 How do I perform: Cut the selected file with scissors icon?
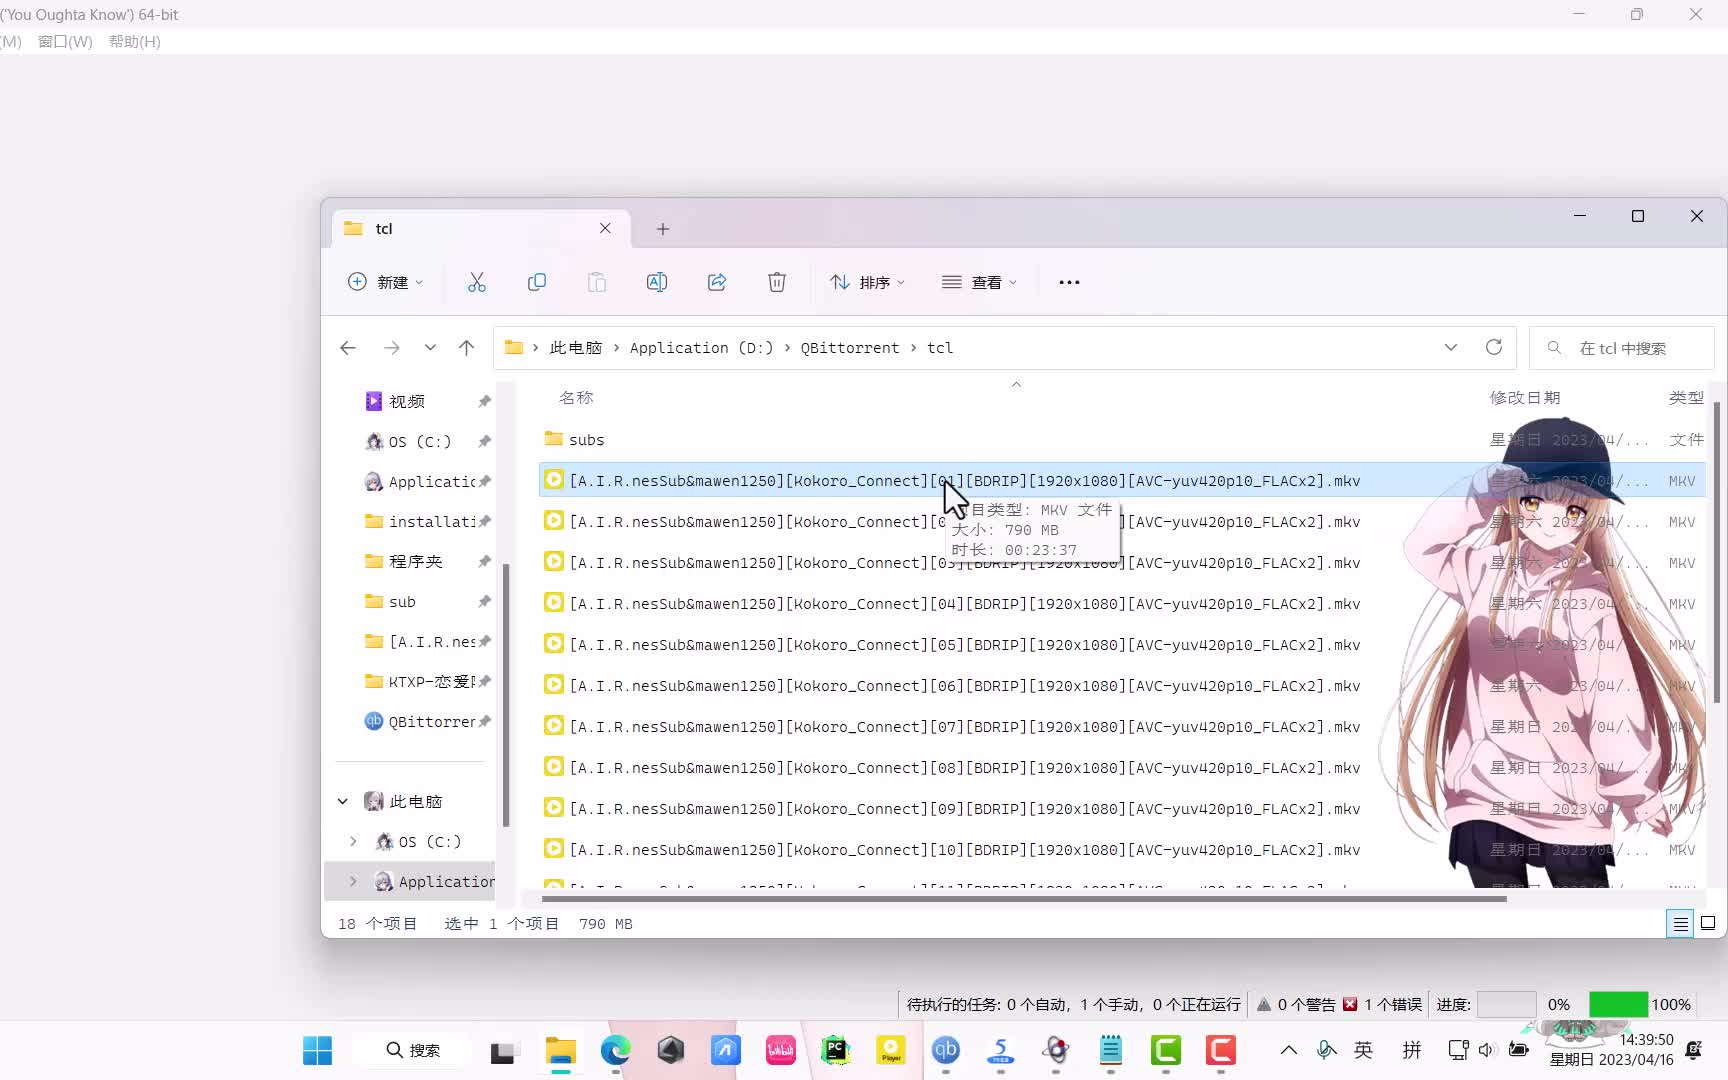pos(477,282)
